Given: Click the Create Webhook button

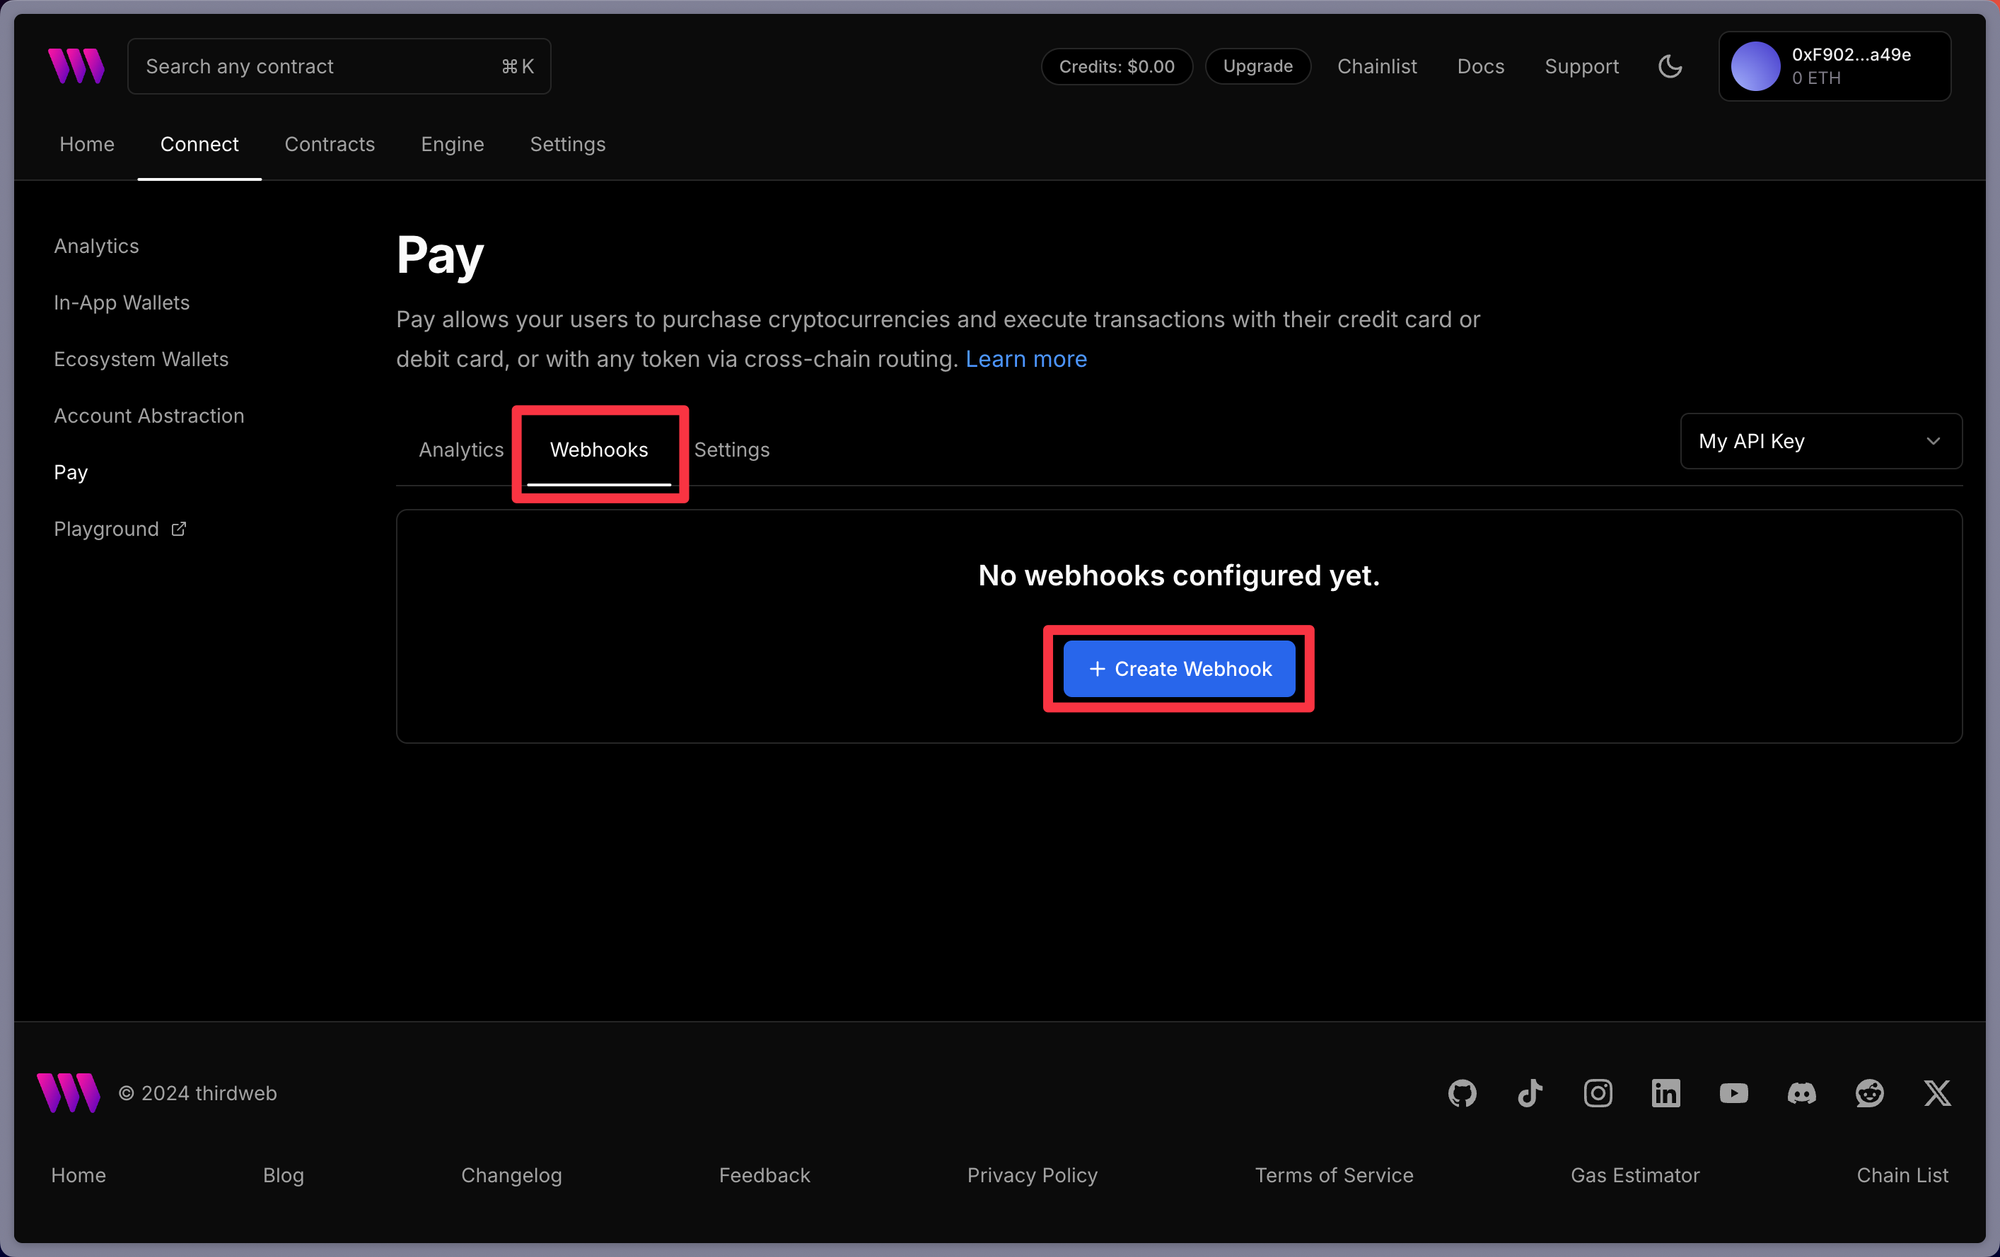Looking at the screenshot, I should 1179,669.
